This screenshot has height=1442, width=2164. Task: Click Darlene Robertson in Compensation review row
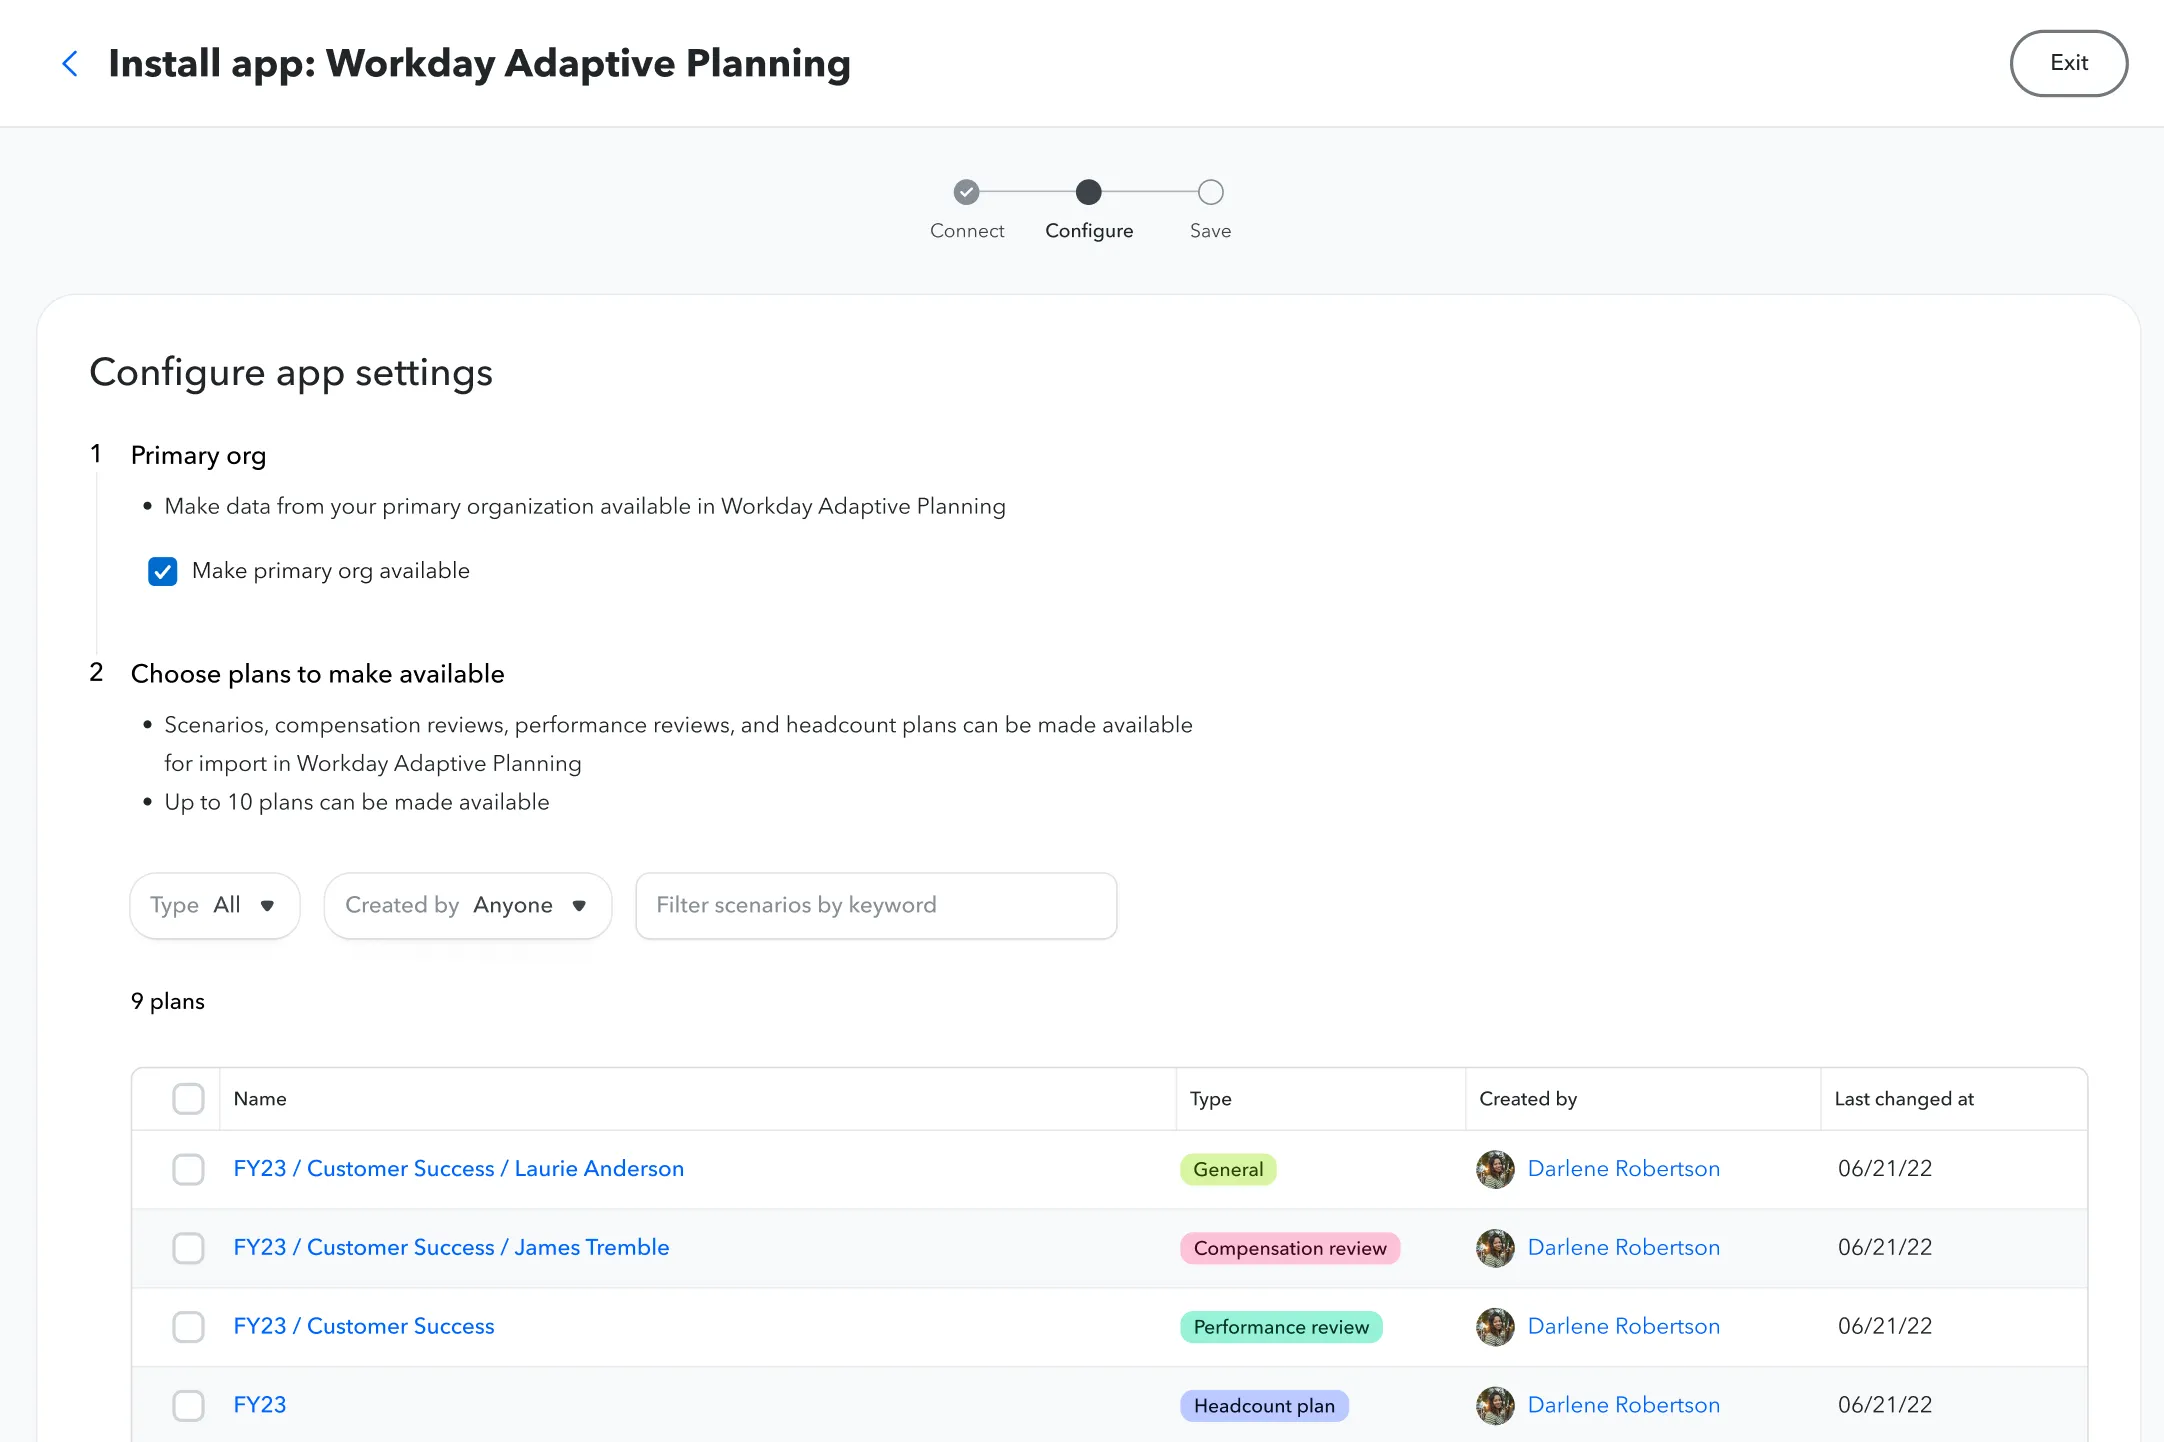point(1623,1247)
